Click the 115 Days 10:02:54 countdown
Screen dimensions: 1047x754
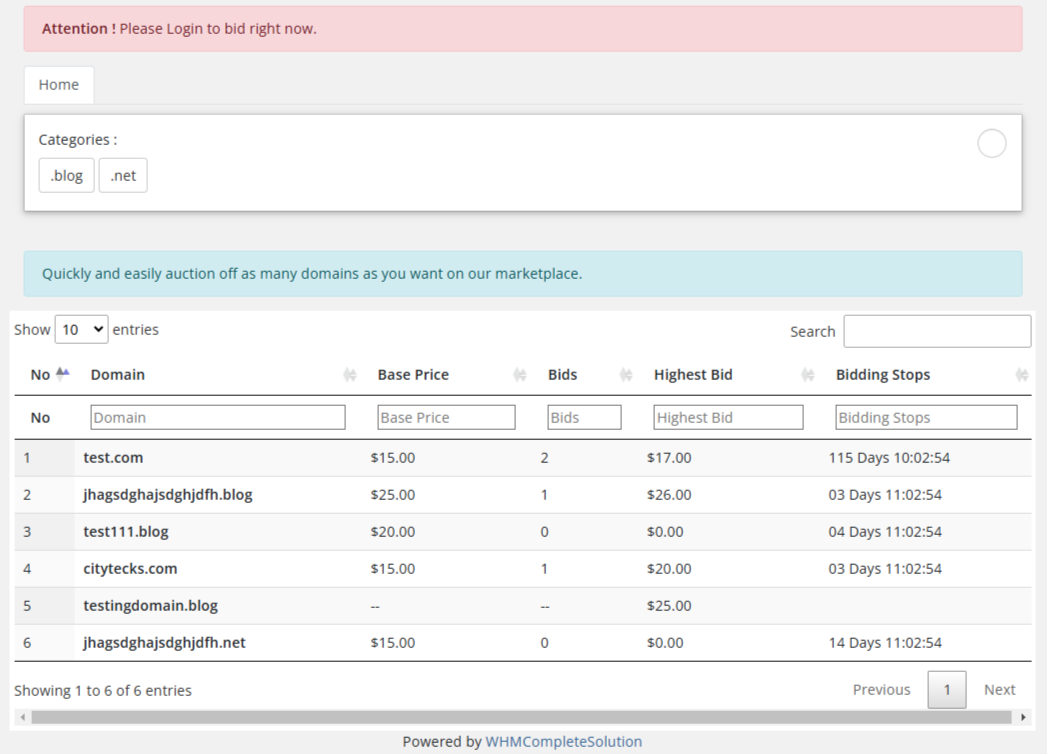point(889,457)
